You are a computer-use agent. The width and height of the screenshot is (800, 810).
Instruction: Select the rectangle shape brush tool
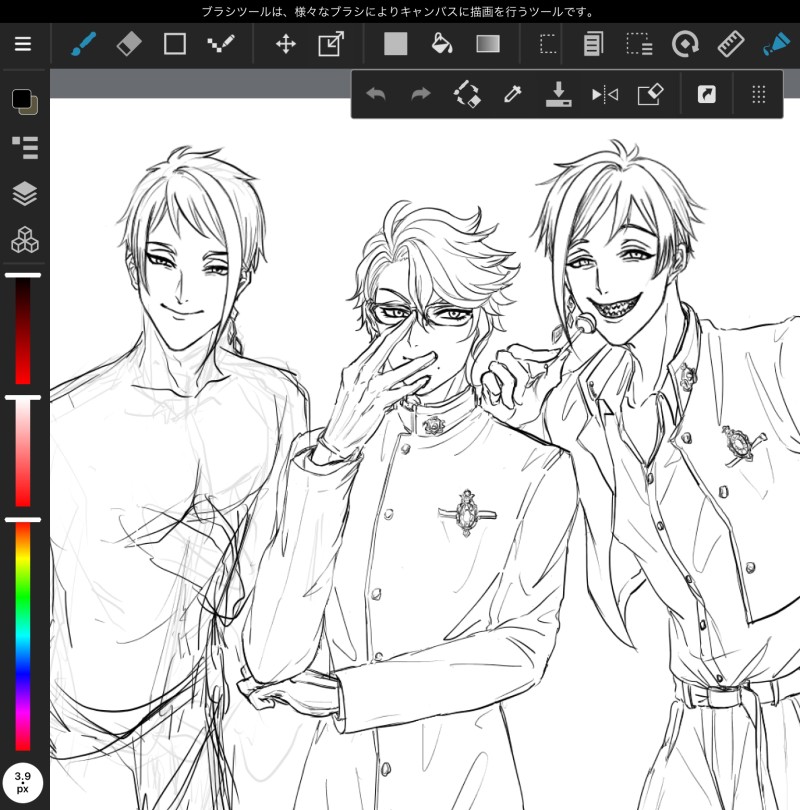pyautogui.click(x=175, y=44)
